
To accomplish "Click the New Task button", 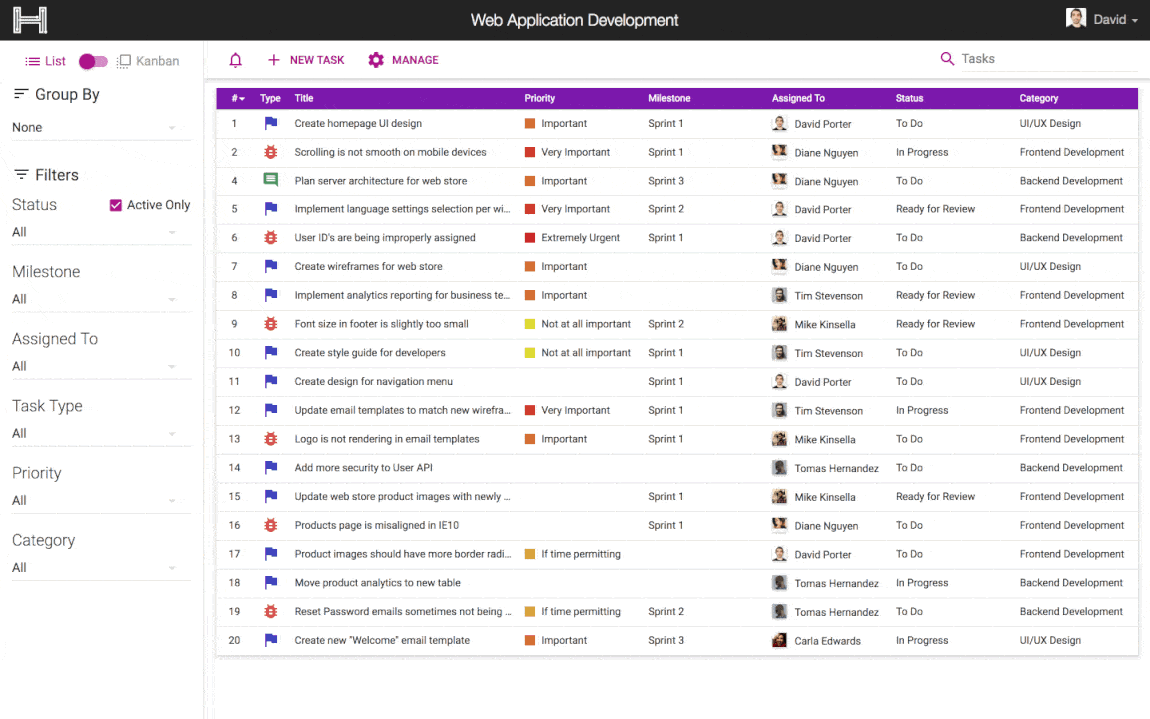I will (x=306, y=60).
